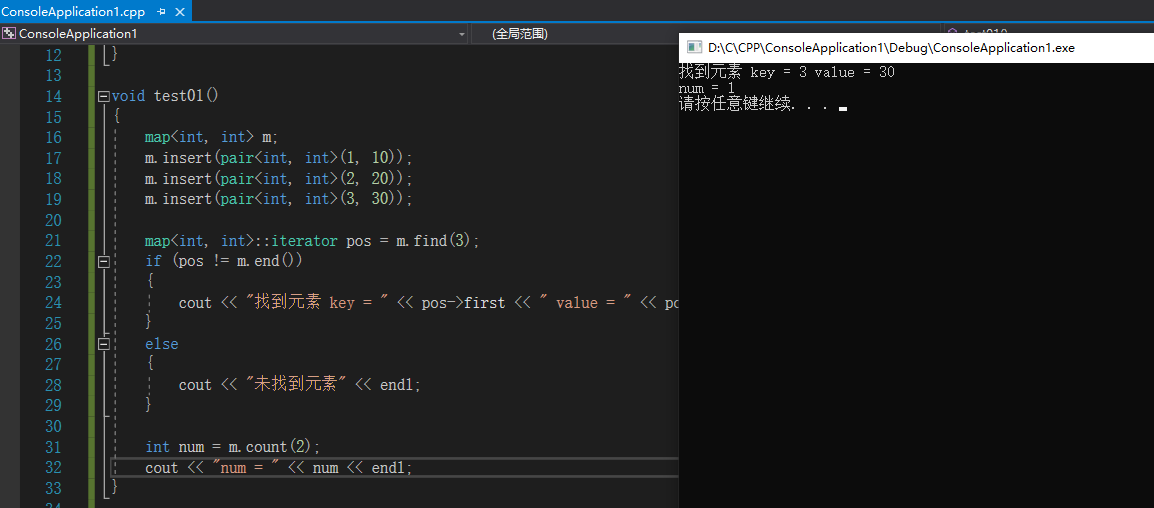The width and height of the screenshot is (1154, 508).
Task: Click the 'else' keyword on line 26
Action: pyautogui.click(x=162, y=344)
